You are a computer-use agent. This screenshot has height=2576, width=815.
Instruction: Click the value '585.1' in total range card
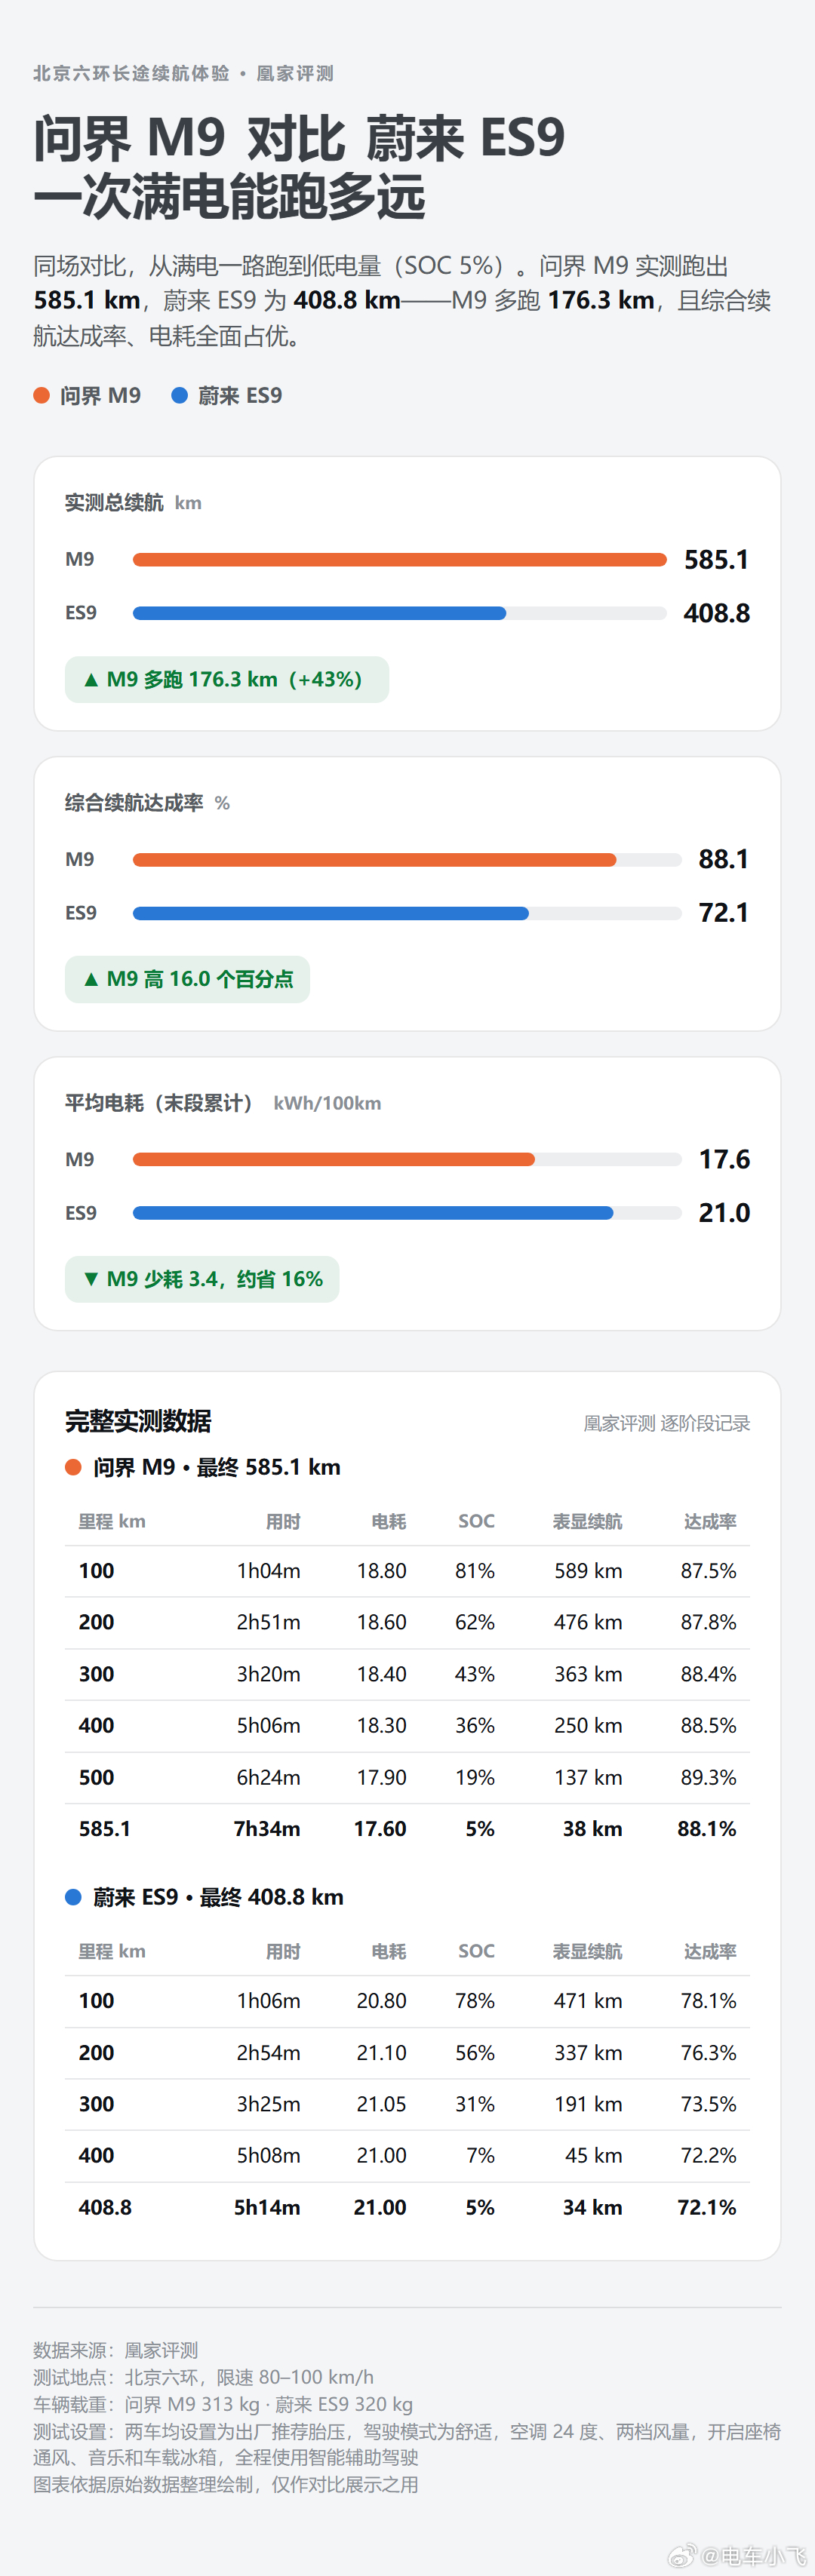716,559
